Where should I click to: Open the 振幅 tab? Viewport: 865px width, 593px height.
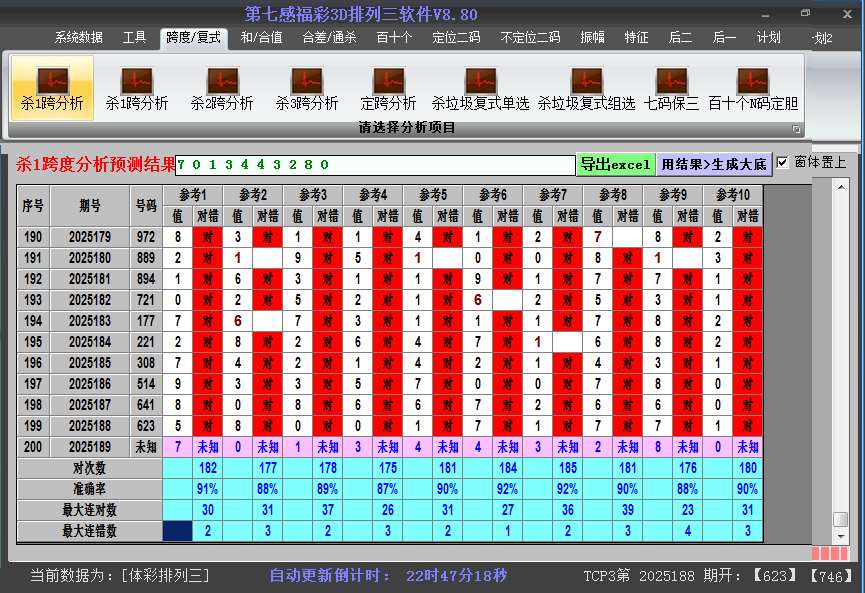(592, 38)
